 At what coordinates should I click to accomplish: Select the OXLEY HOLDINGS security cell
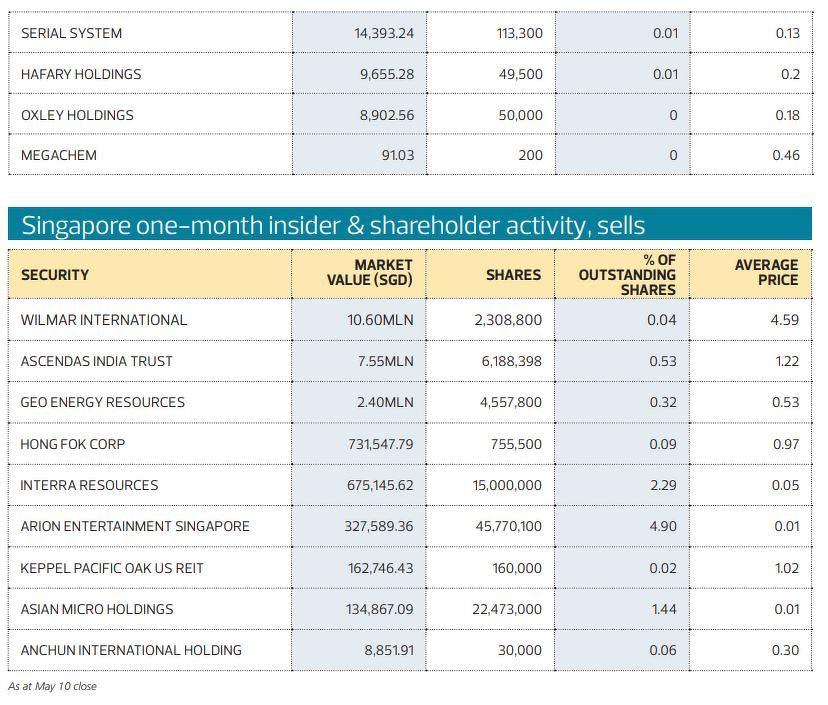coord(77,115)
